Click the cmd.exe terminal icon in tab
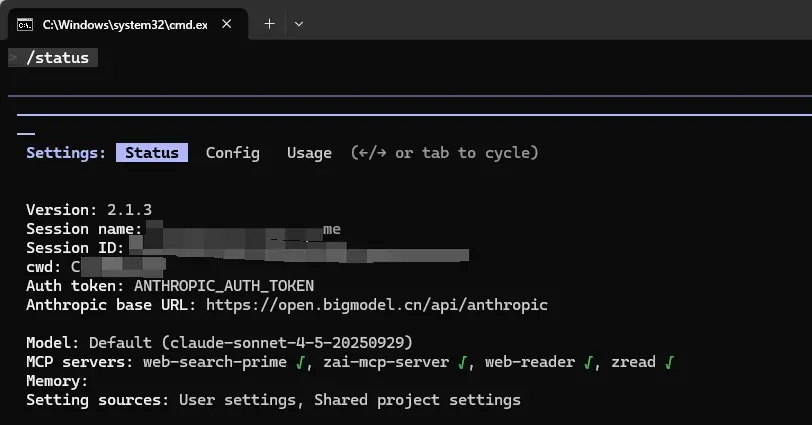 coord(24,24)
